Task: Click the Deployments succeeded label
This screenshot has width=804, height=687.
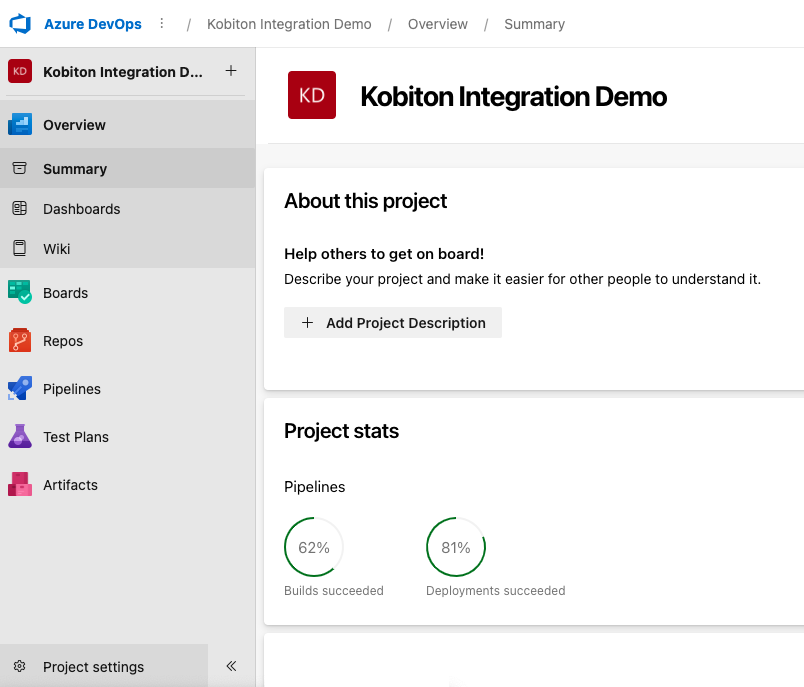Action: [496, 591]
